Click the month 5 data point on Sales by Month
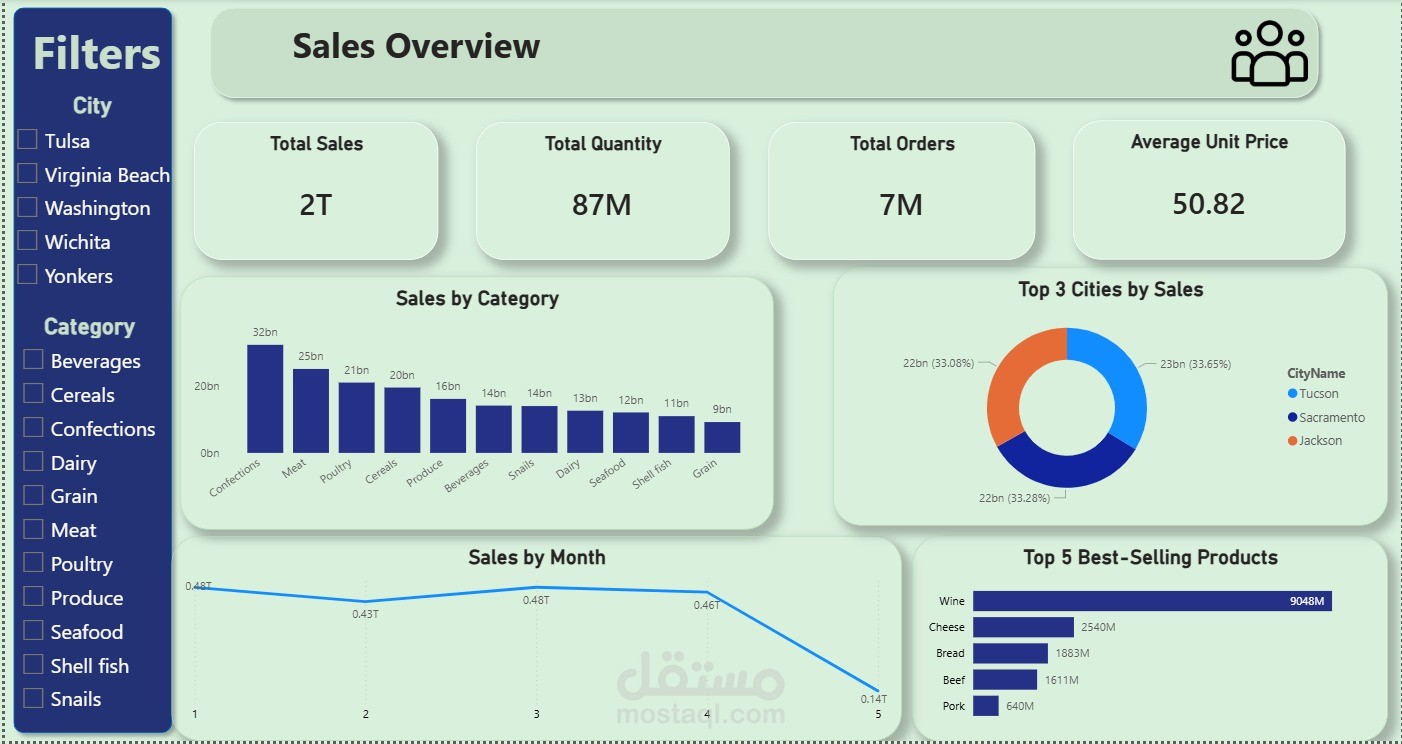Screen dimensions: 1402x744 click(x=877, y=690)
